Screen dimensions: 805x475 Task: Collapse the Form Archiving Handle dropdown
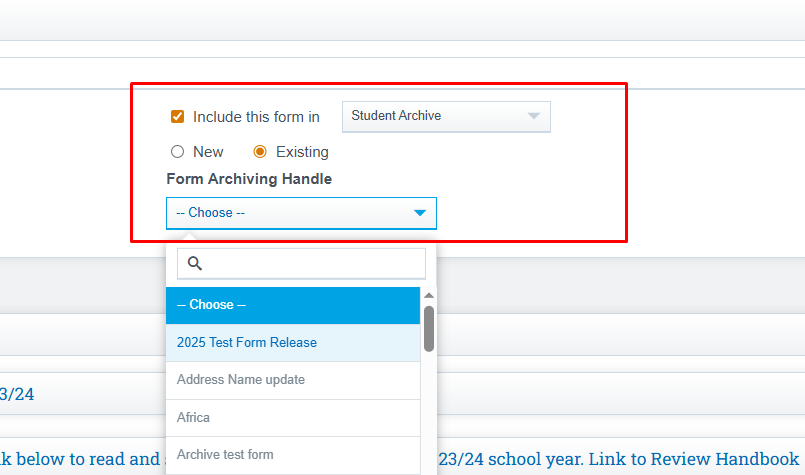(x=300, y=213)
